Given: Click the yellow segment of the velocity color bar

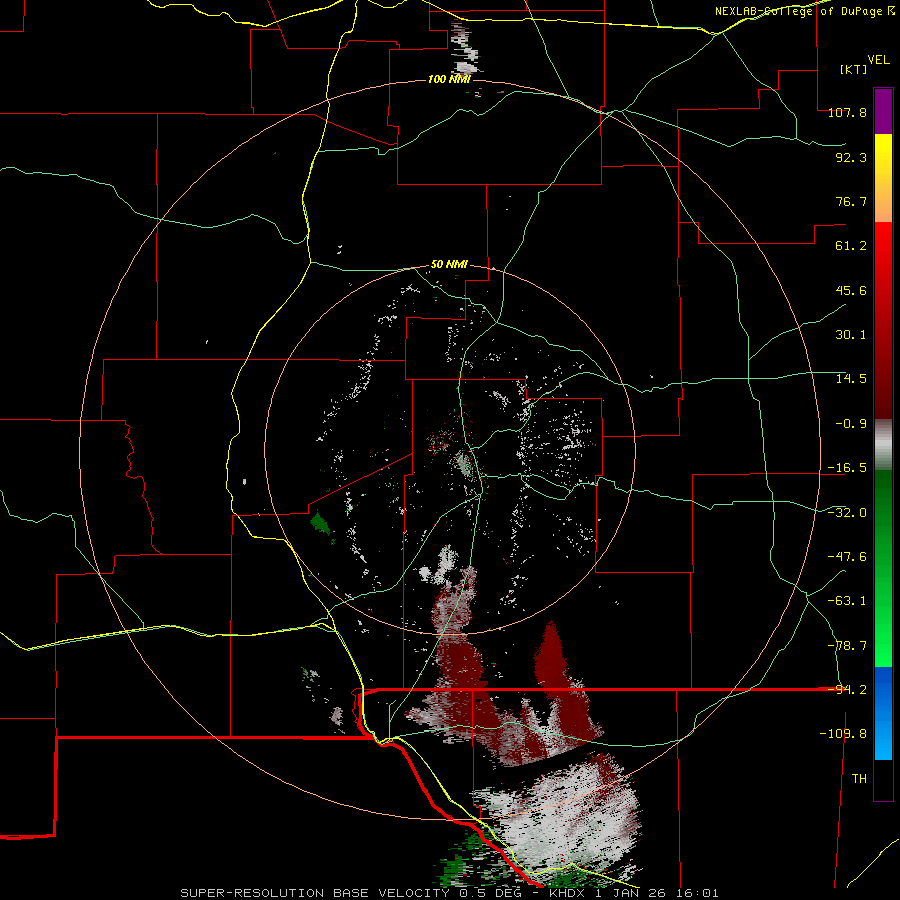Looking at the screenshot, I should (883, 178).
